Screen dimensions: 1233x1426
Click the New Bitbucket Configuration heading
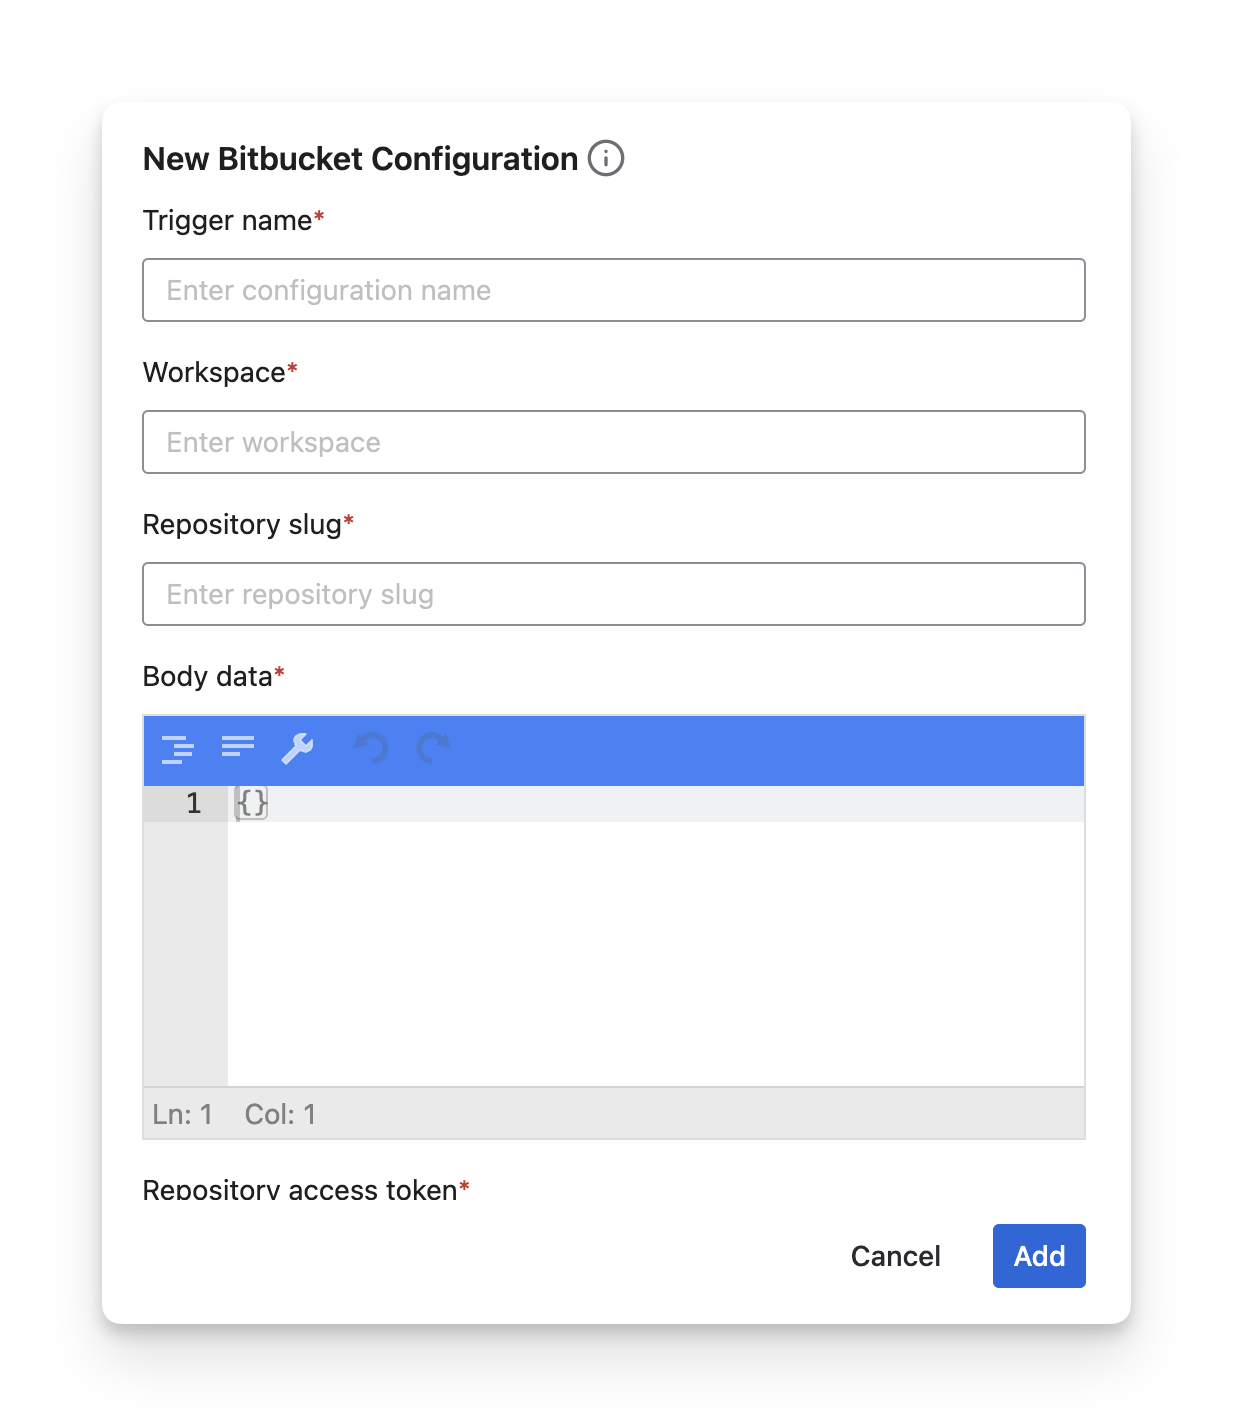(x=360, y=159)
